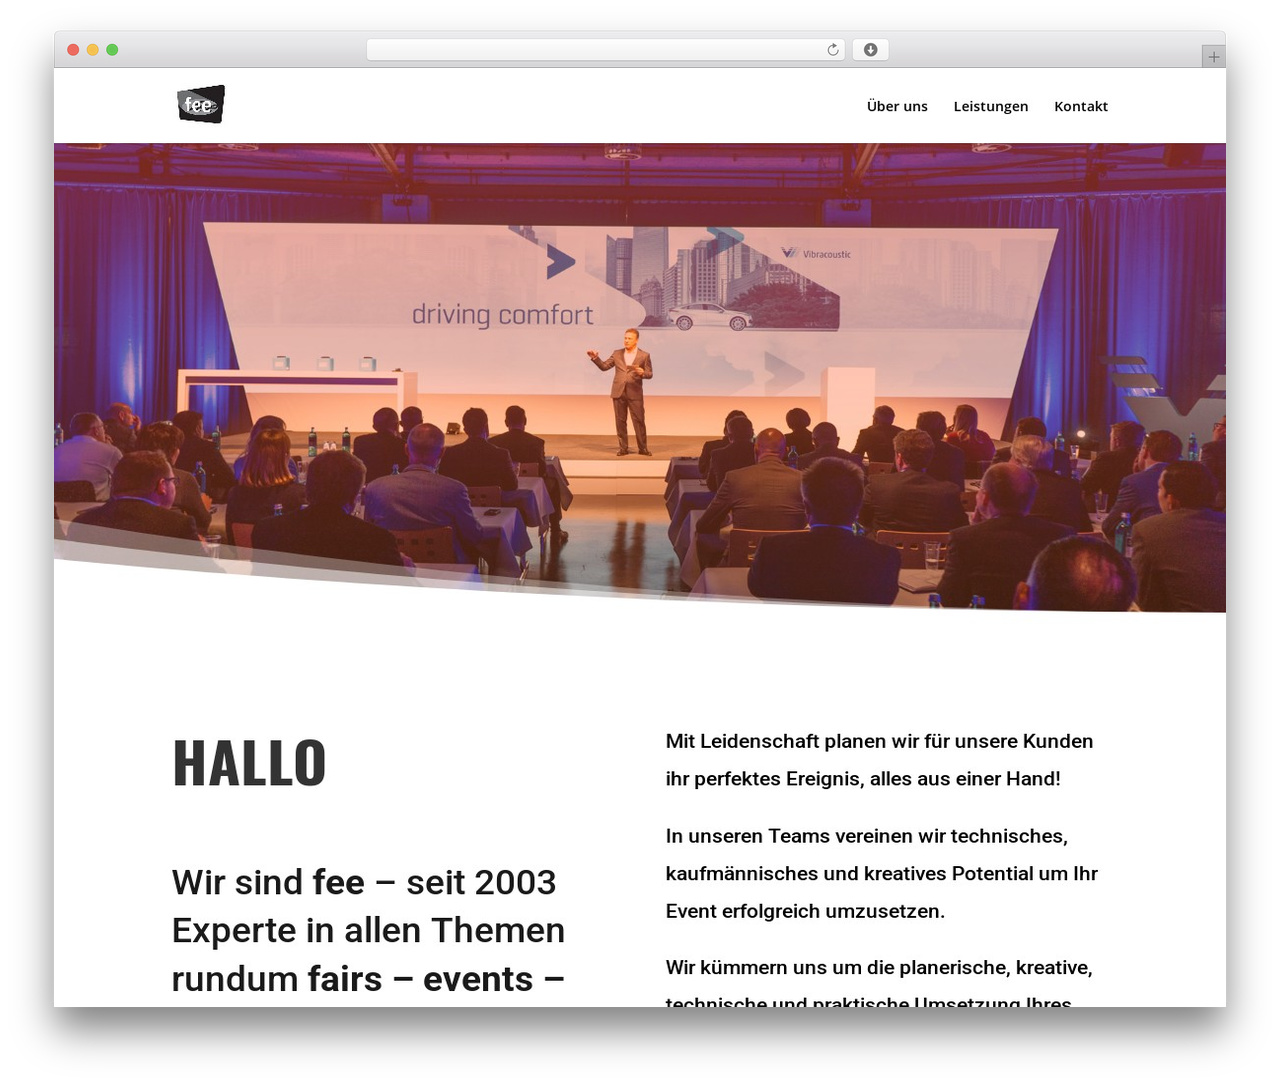
Task: Add a new tab with the plus button
Action: click(1213, 57)
